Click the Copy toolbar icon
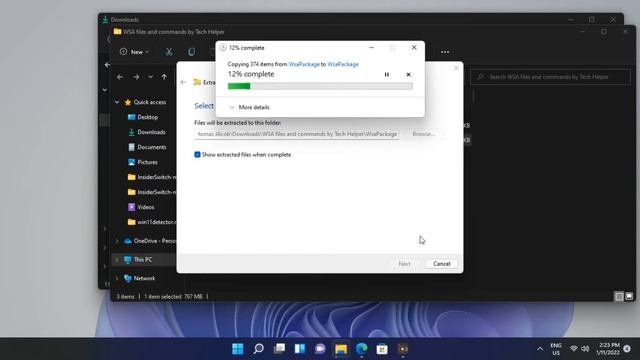 [191, 52]
